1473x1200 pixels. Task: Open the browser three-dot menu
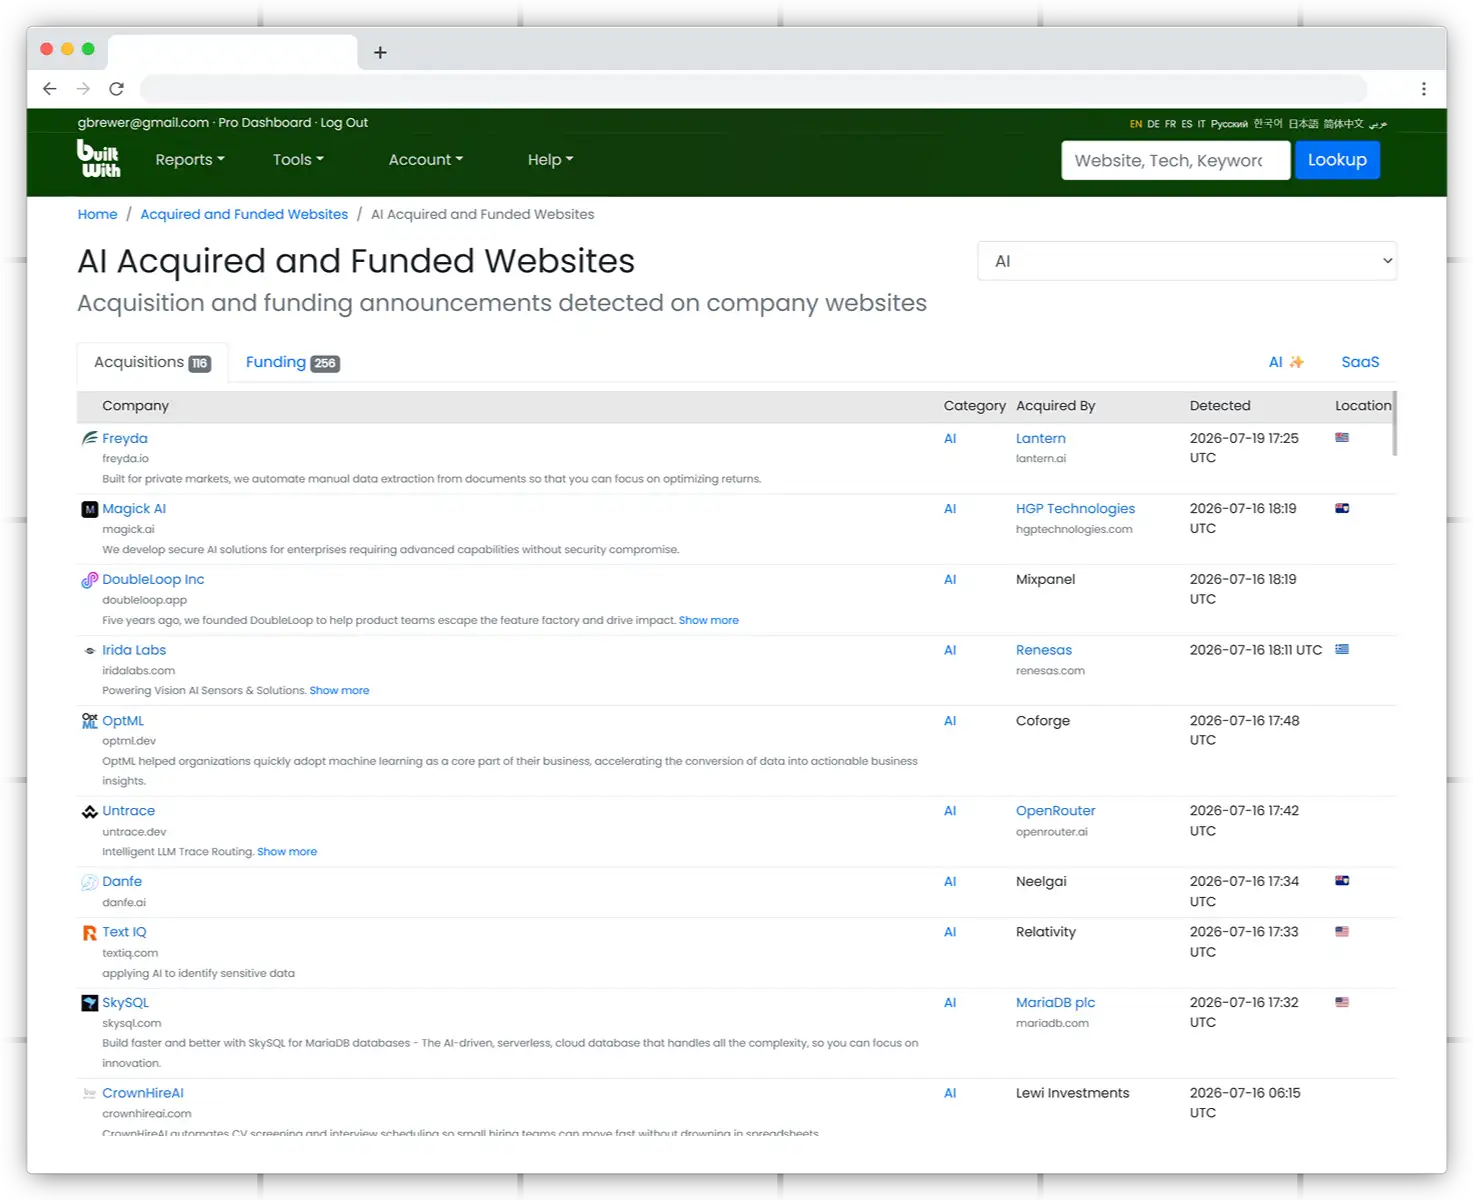point(1423,89)
